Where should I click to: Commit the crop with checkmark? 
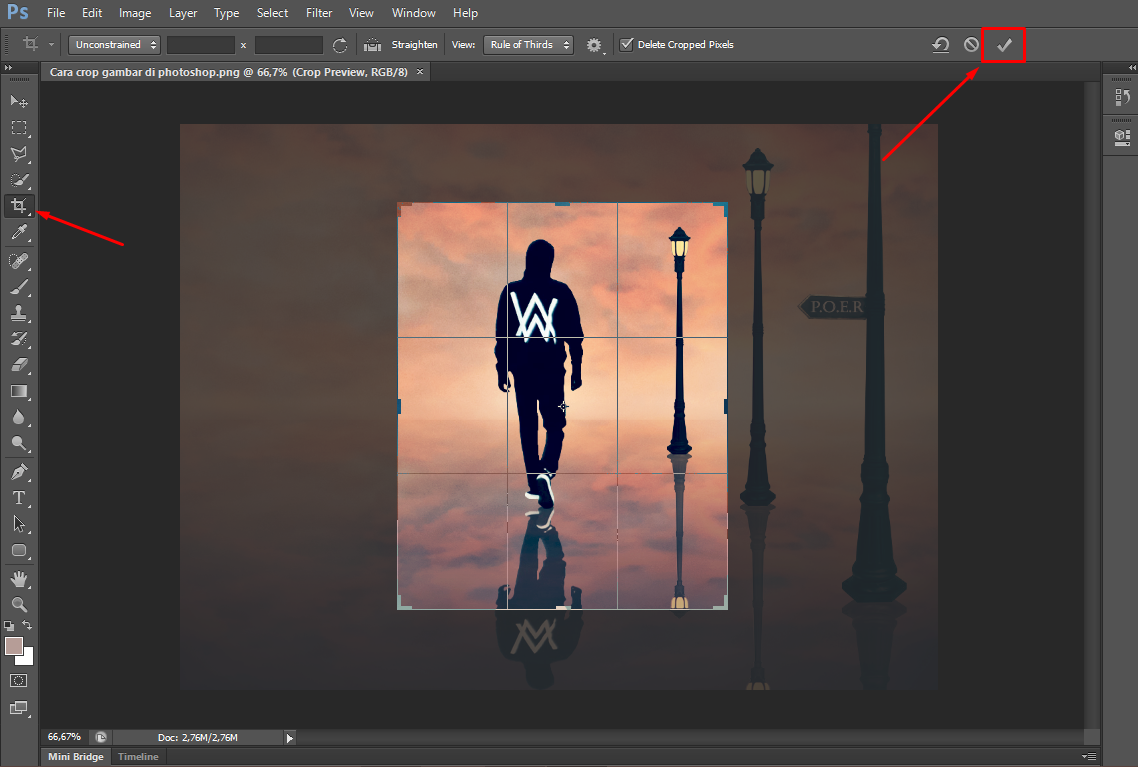[1004, 45]
